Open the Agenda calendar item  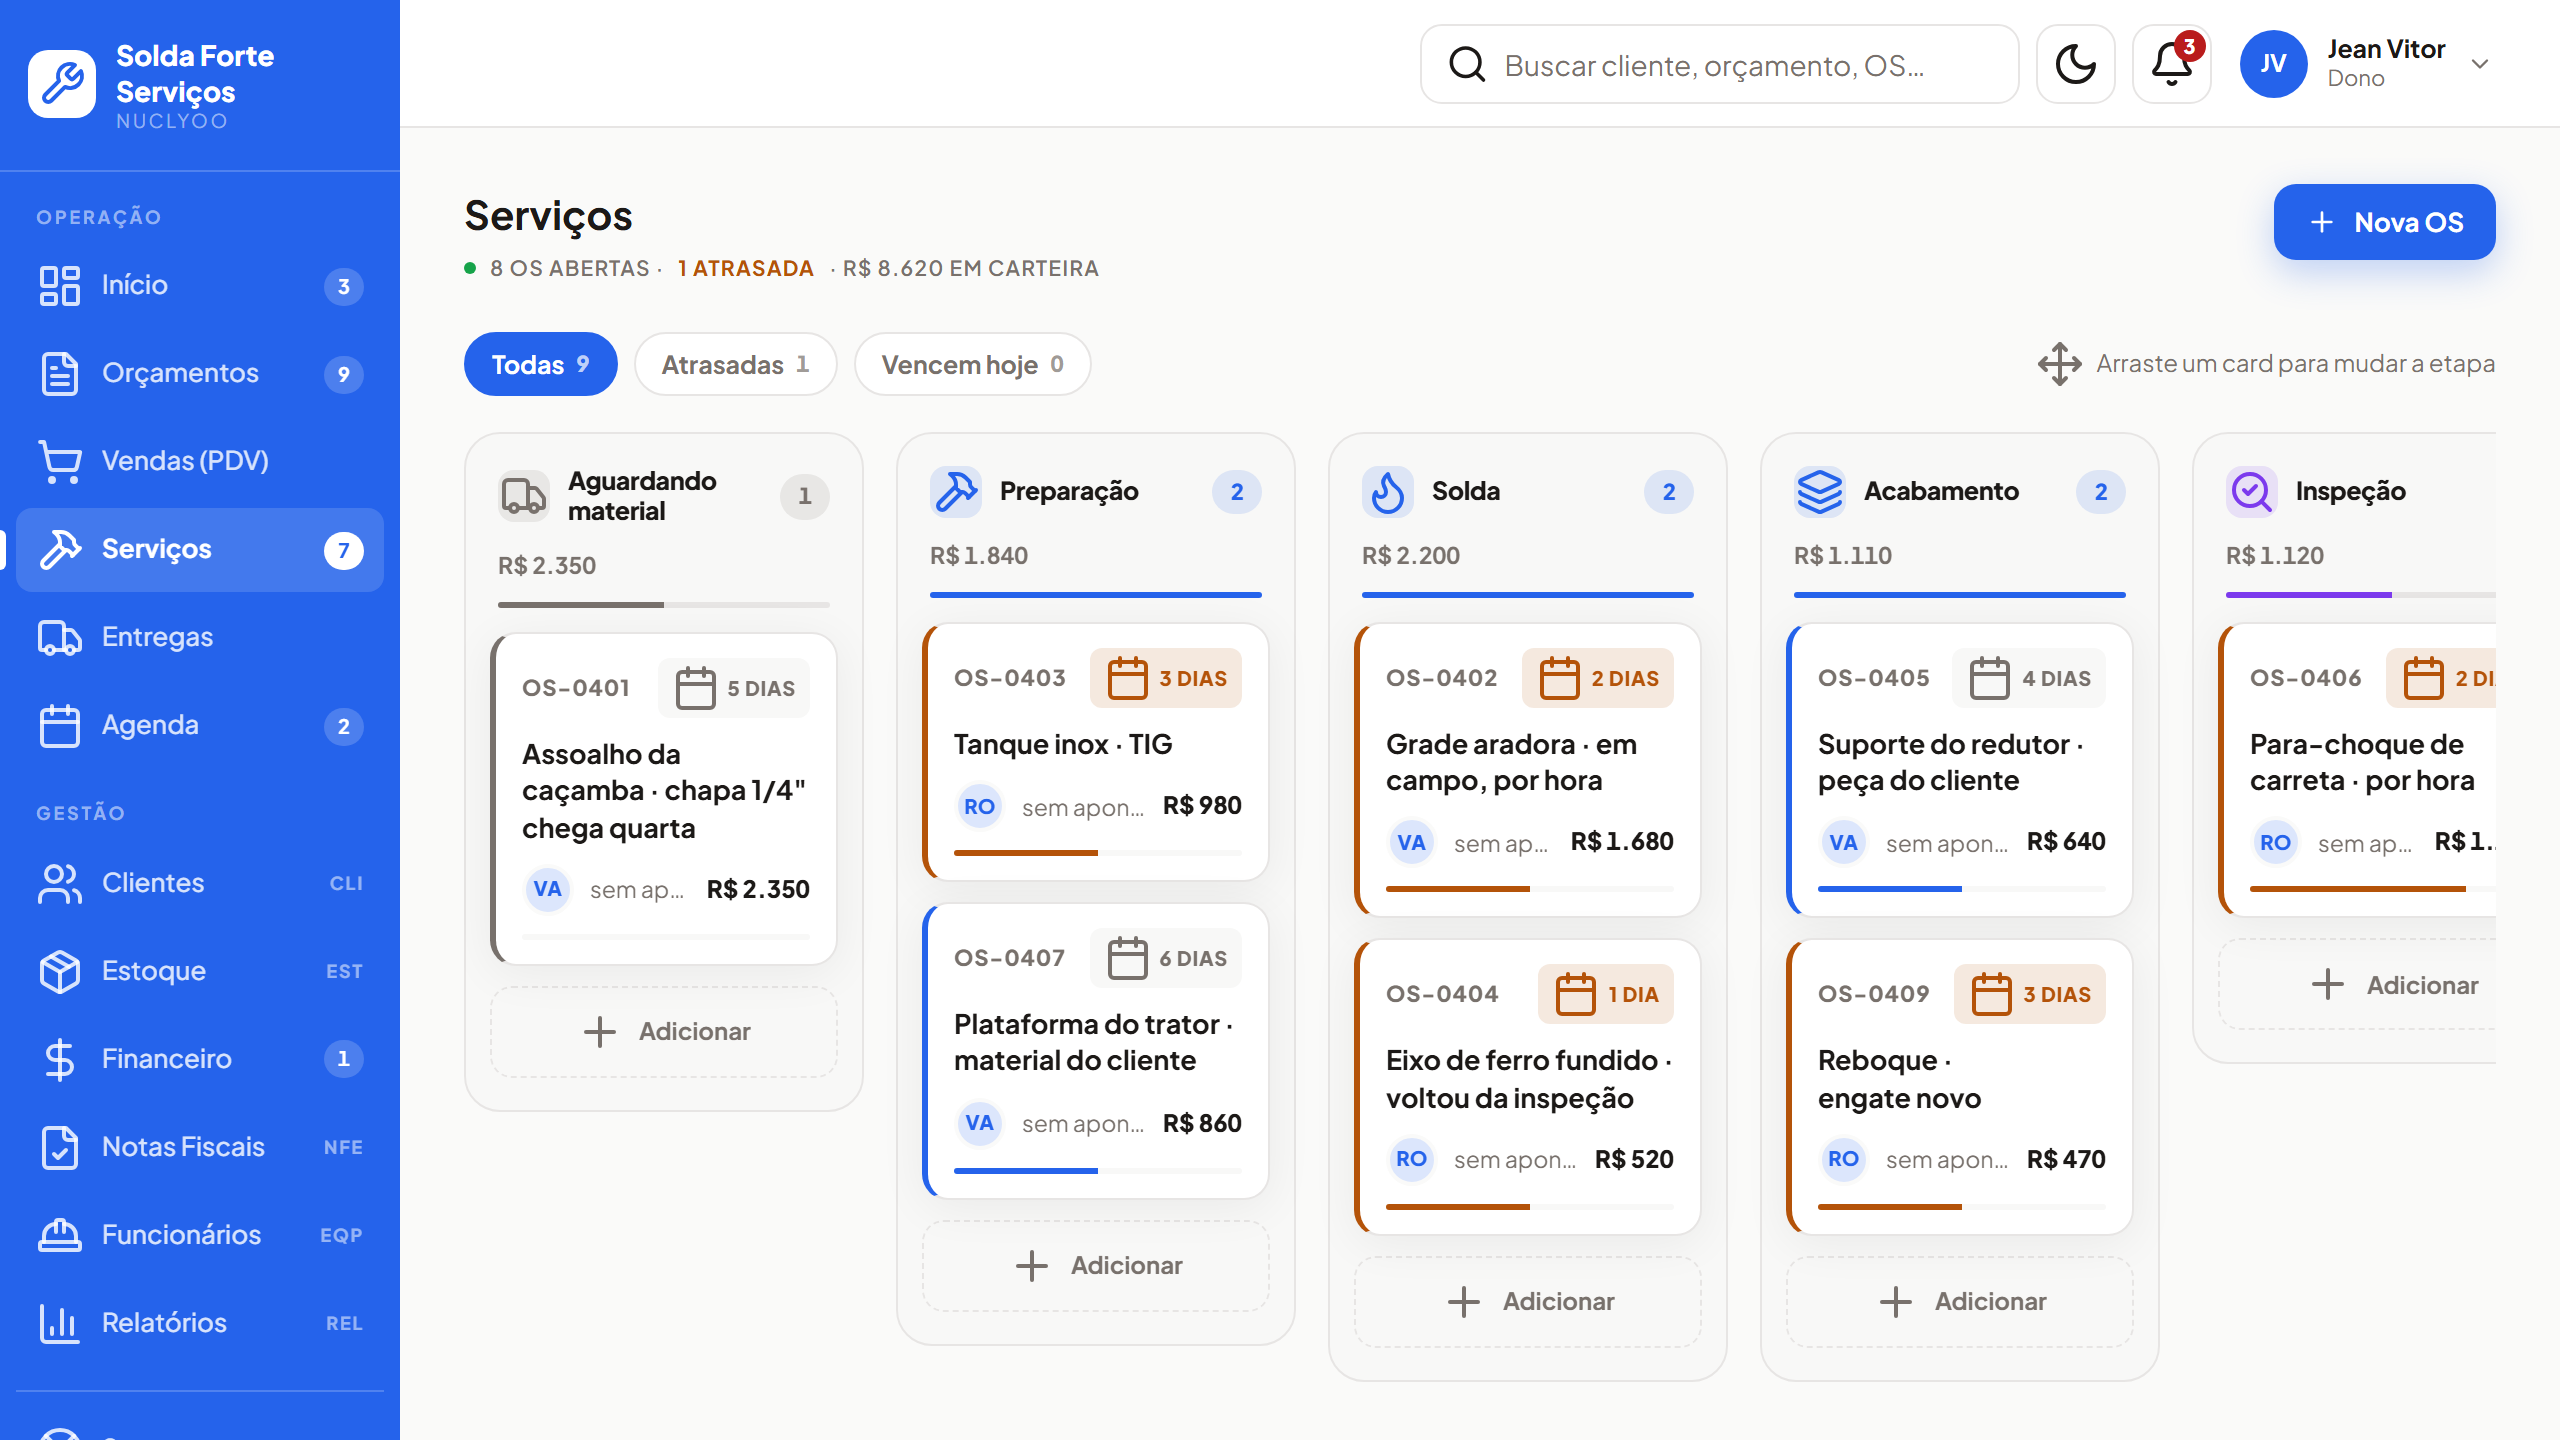point(200,725)
